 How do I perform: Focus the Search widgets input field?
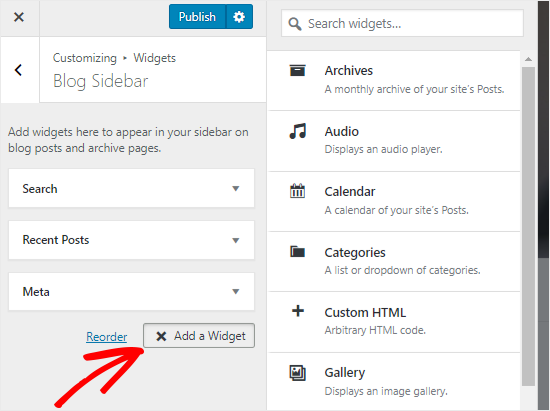pyautogui.click(x=402, y=23)
